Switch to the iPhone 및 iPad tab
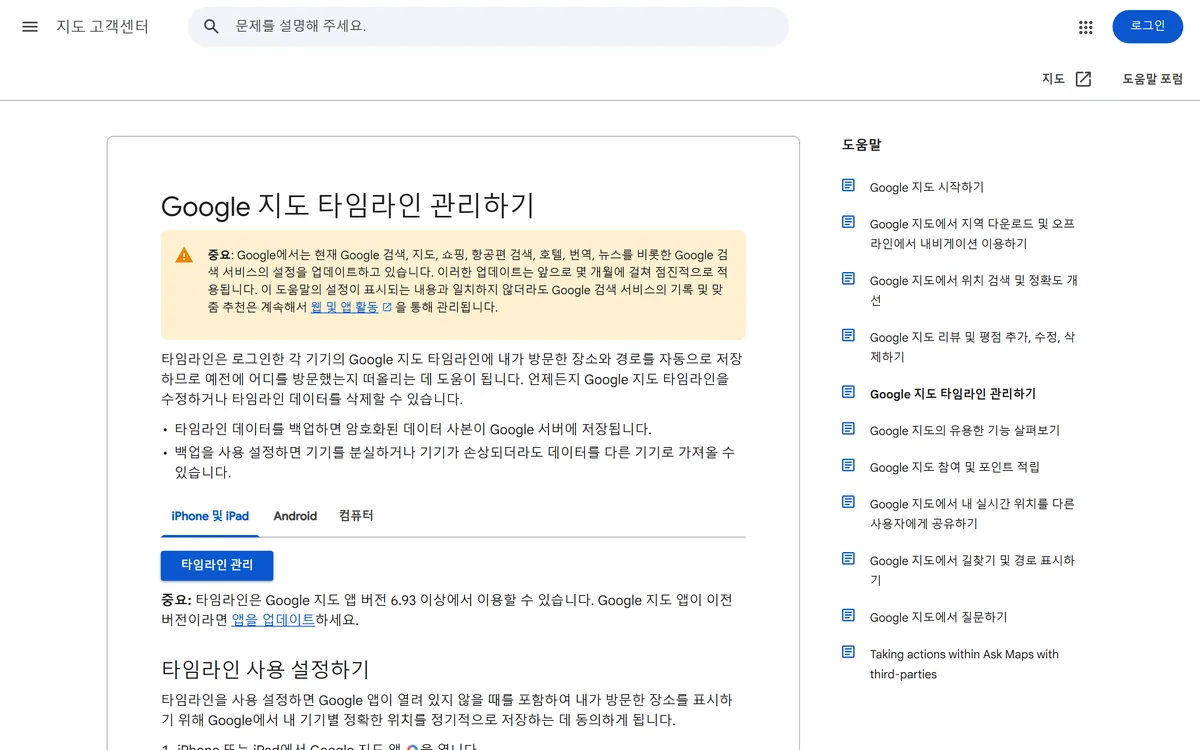Viewport: 1200px width, 750px height. 210,516
